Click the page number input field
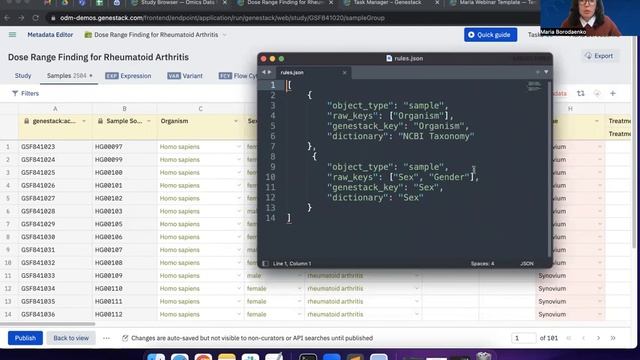Screen dimensions: 640x360 coord(524,338)
